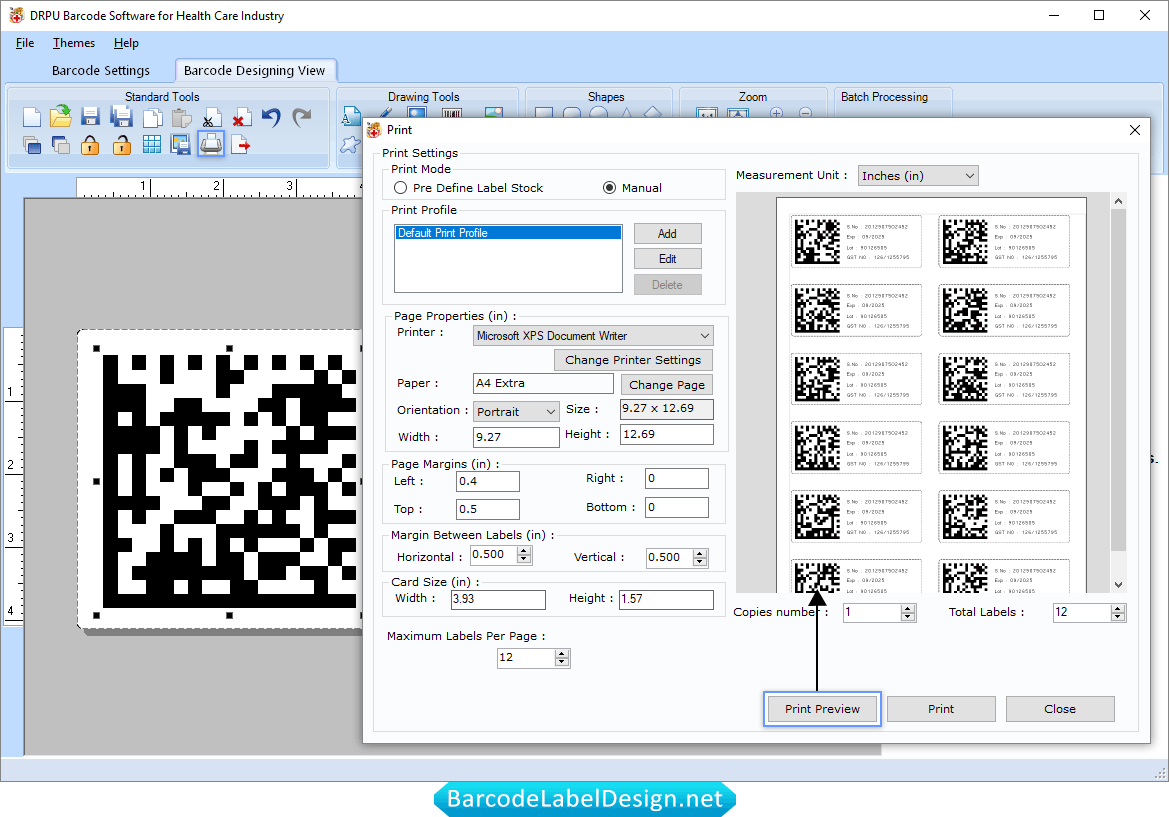
Task: Decrease Maximum Labels Per Page value
Action: pos(562,662)
